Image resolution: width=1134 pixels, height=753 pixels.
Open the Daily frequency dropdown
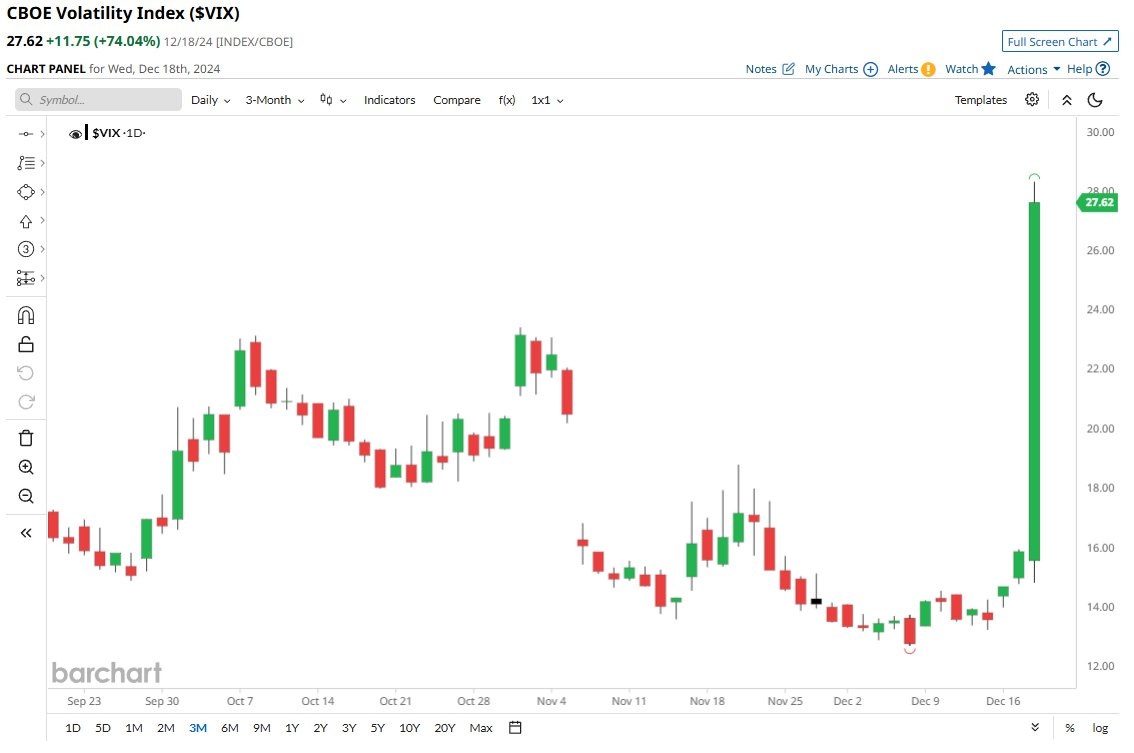(x=210, y=100)
